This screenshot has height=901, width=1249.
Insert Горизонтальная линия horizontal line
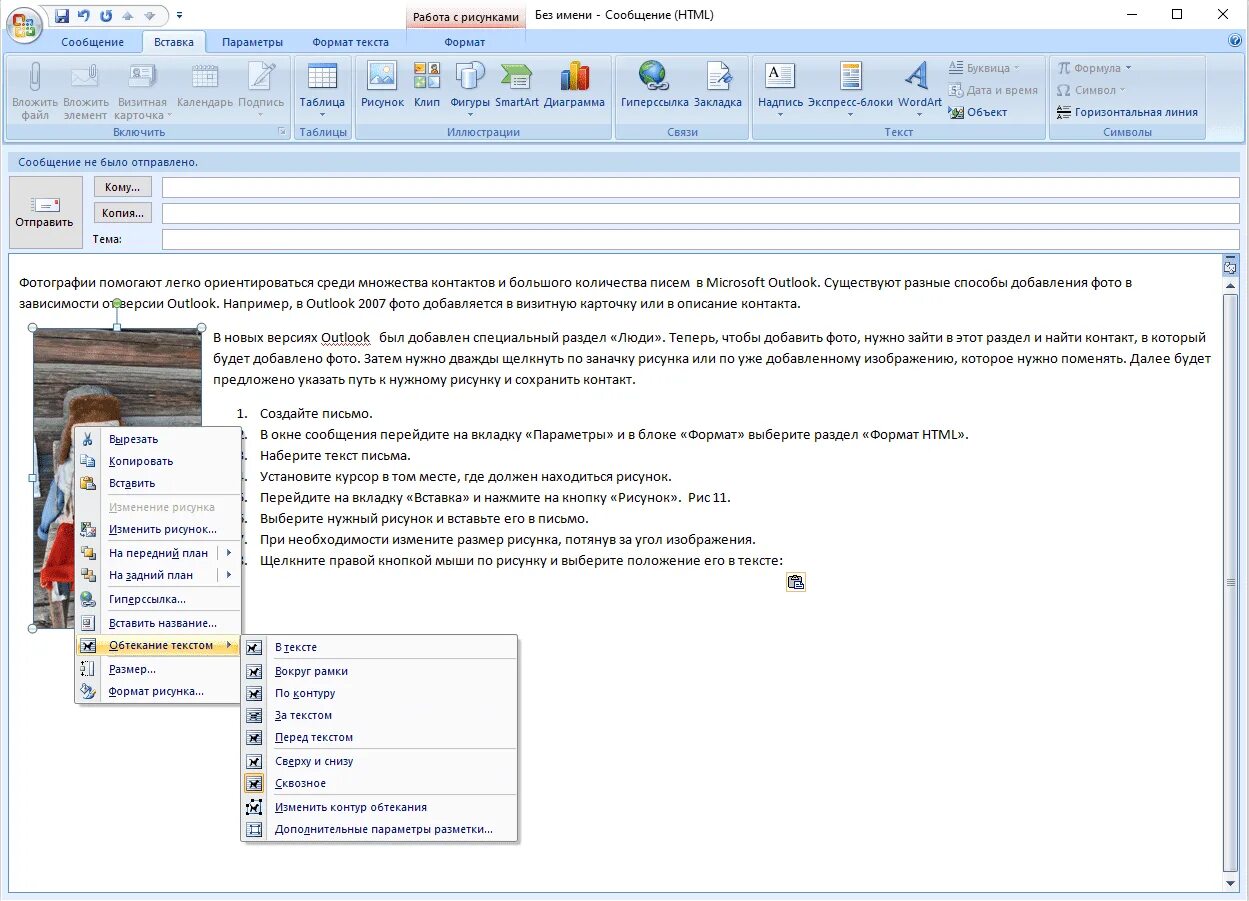click(1127, 112)
